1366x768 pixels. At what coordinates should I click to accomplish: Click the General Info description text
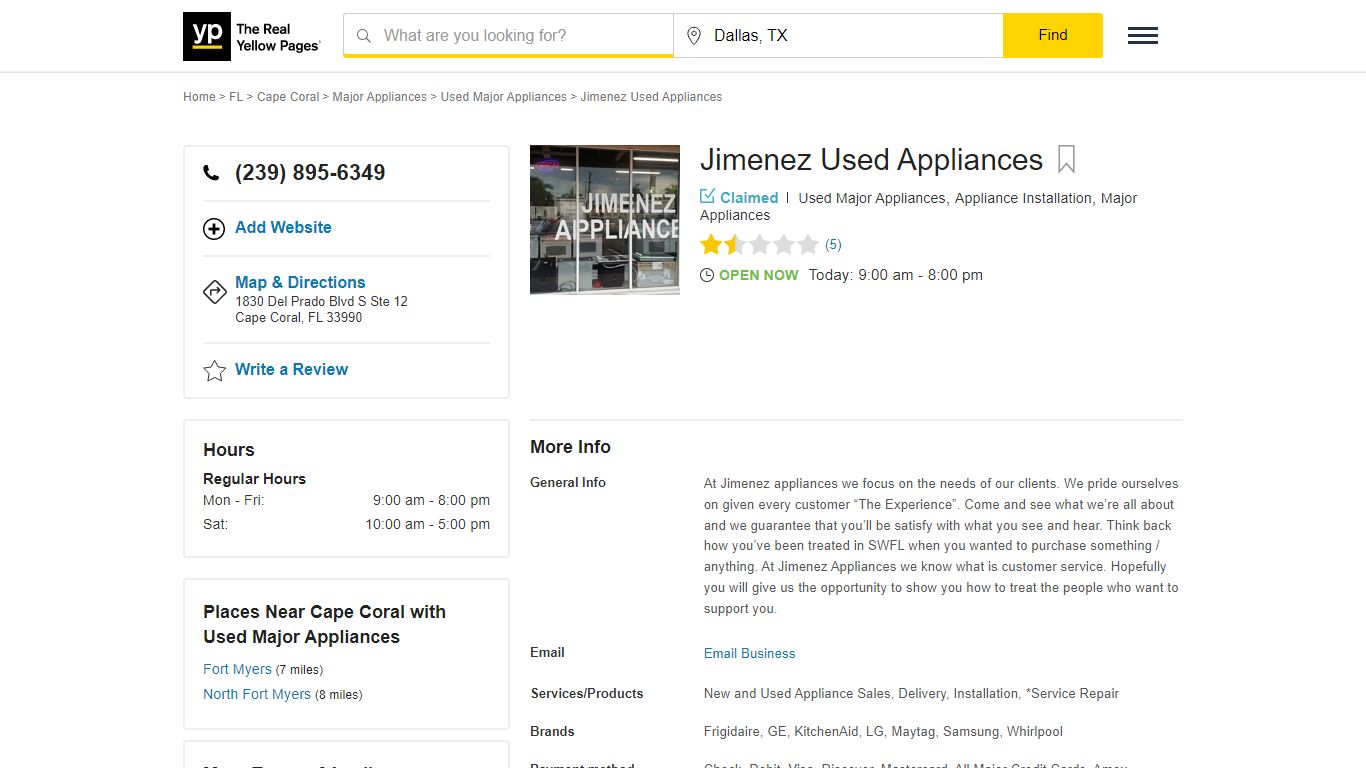coord(941,546)
